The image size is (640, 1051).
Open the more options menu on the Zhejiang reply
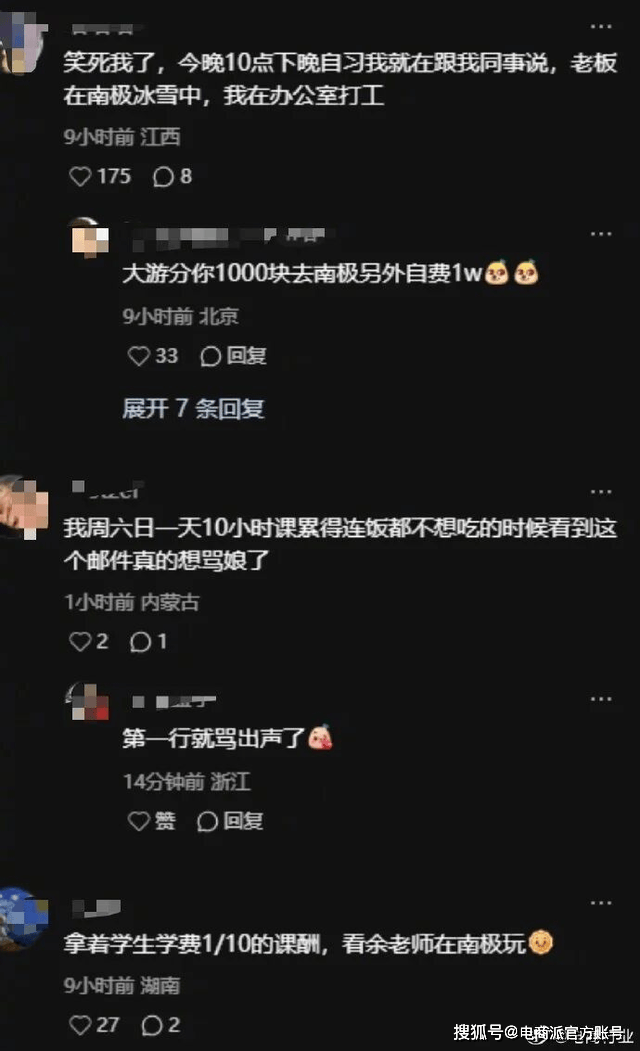pos(600,699)
